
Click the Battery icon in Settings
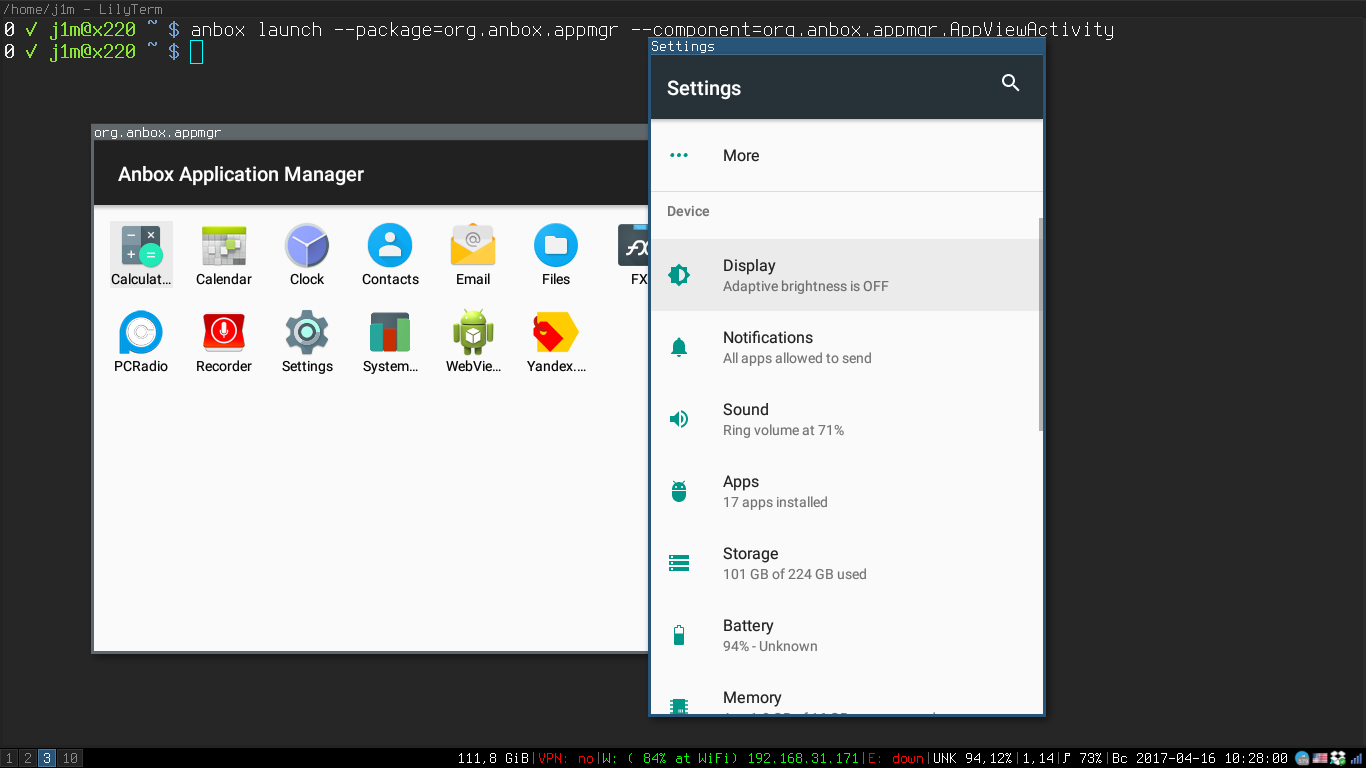(679, 635)
